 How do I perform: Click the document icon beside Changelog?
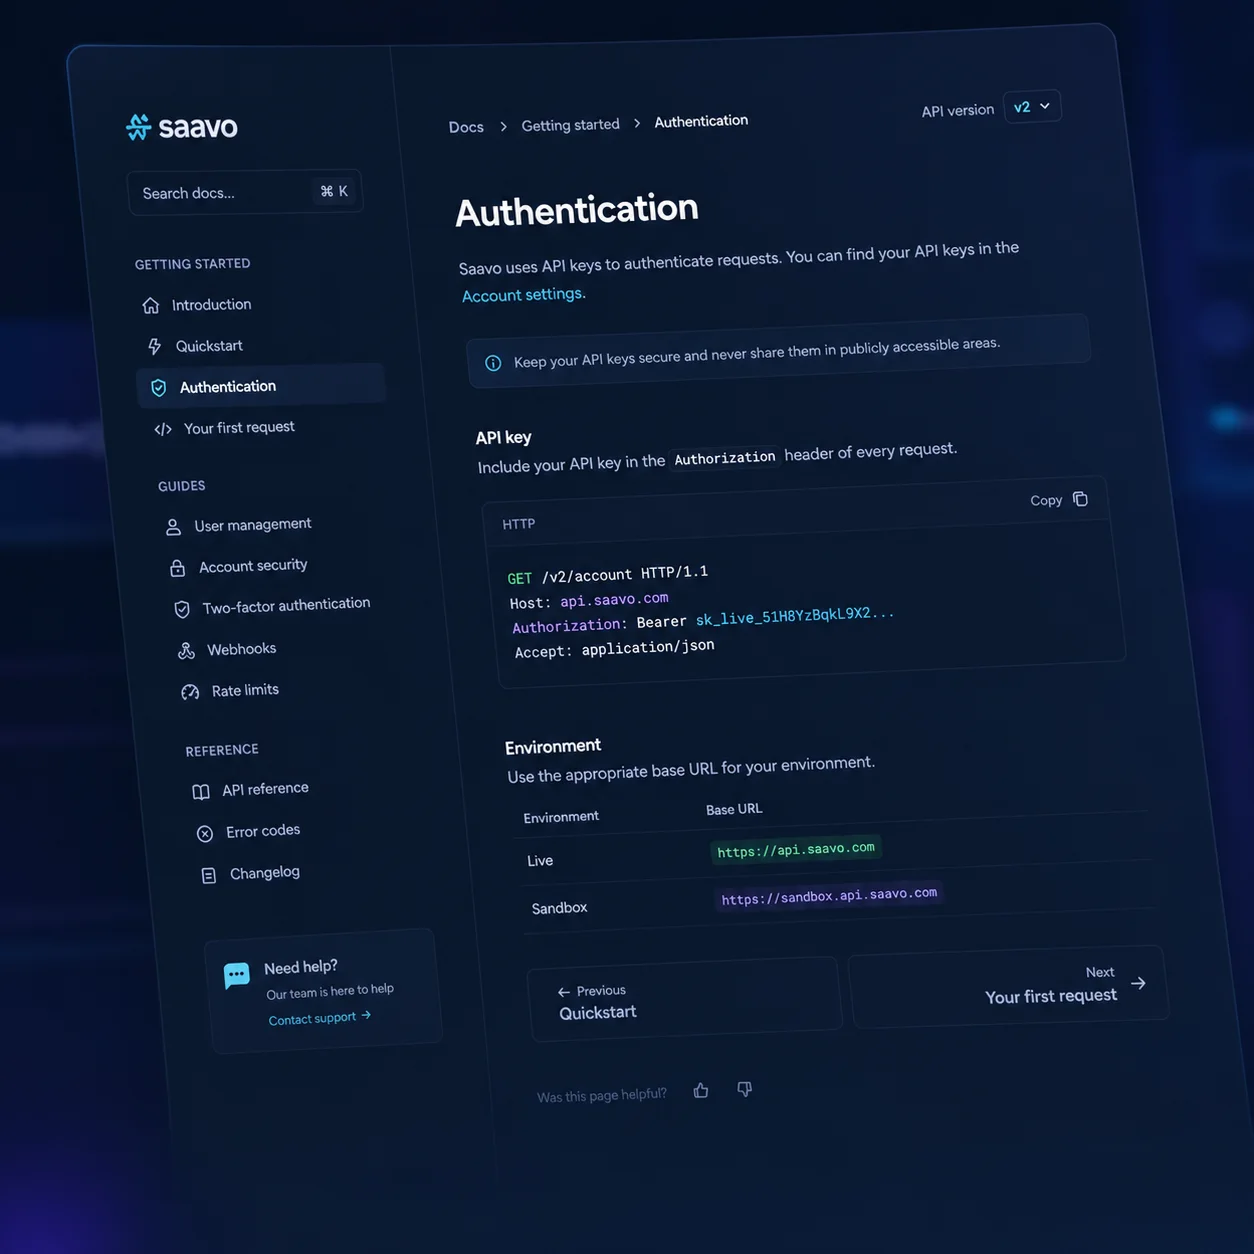tap(209, 876)
